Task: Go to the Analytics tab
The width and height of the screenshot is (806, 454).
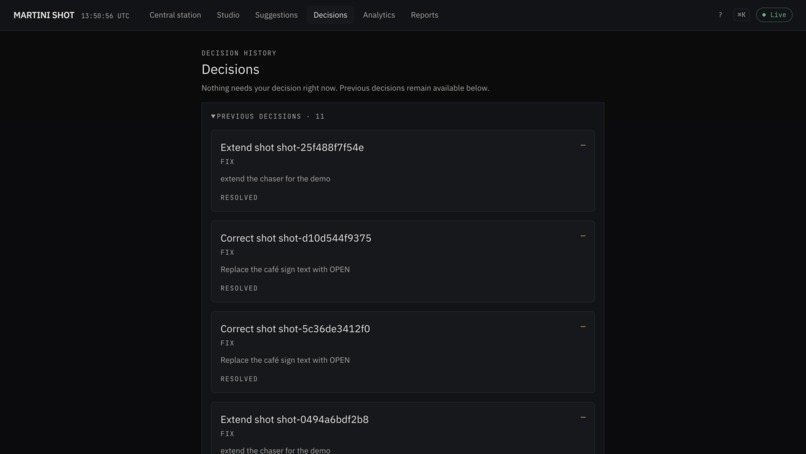Action: (379, 15)
